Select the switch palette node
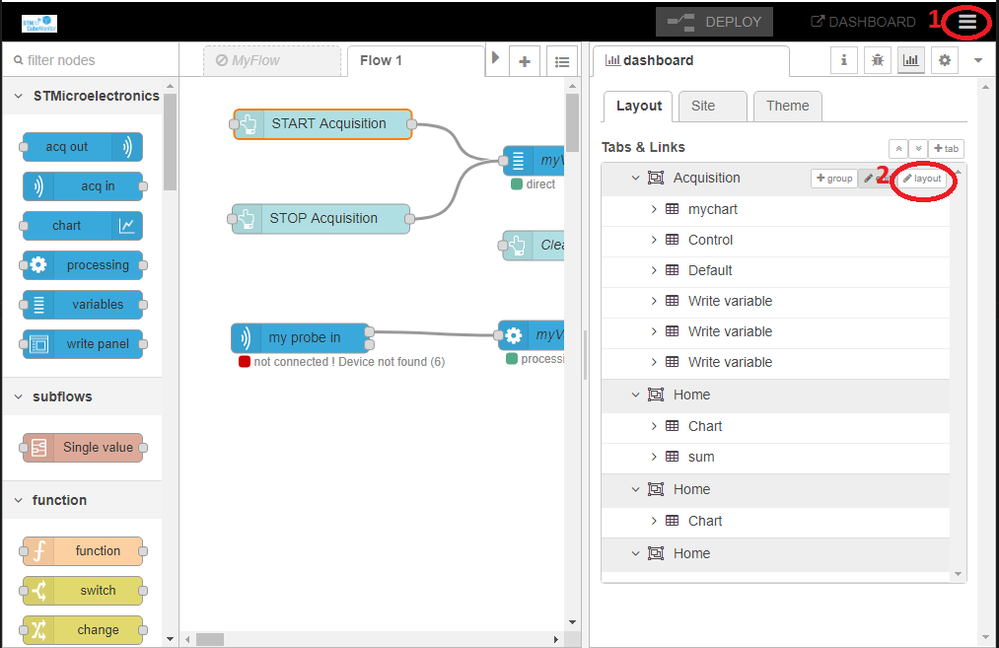Image resolution: width=999 pixels, height=648 pixels. click(x=82, y=591)
